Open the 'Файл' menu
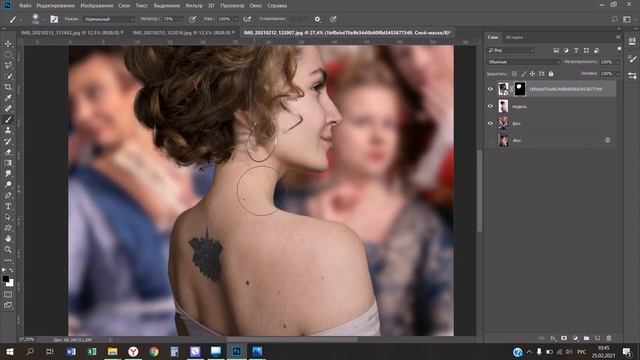The width and height of the screenshot is (640, 360). 25,6
